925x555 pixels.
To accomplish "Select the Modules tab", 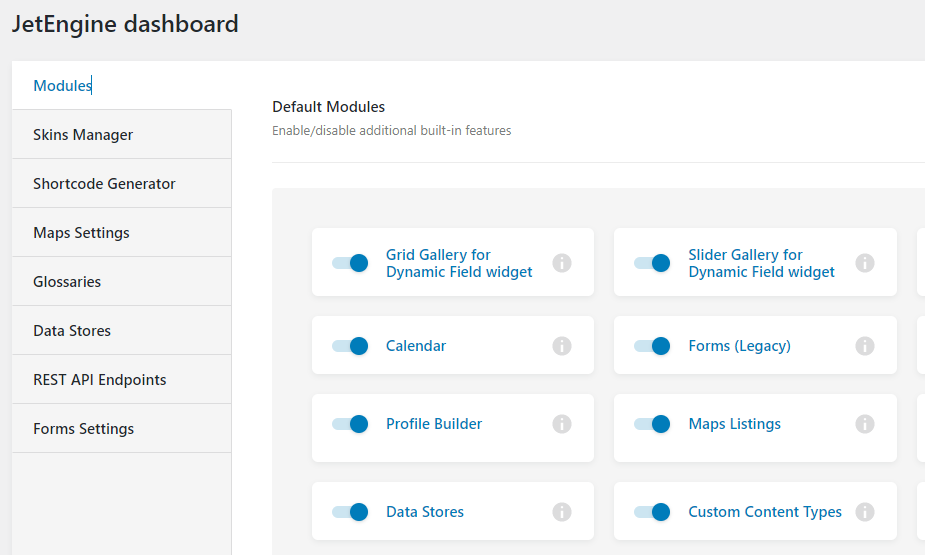I will 122,86.
